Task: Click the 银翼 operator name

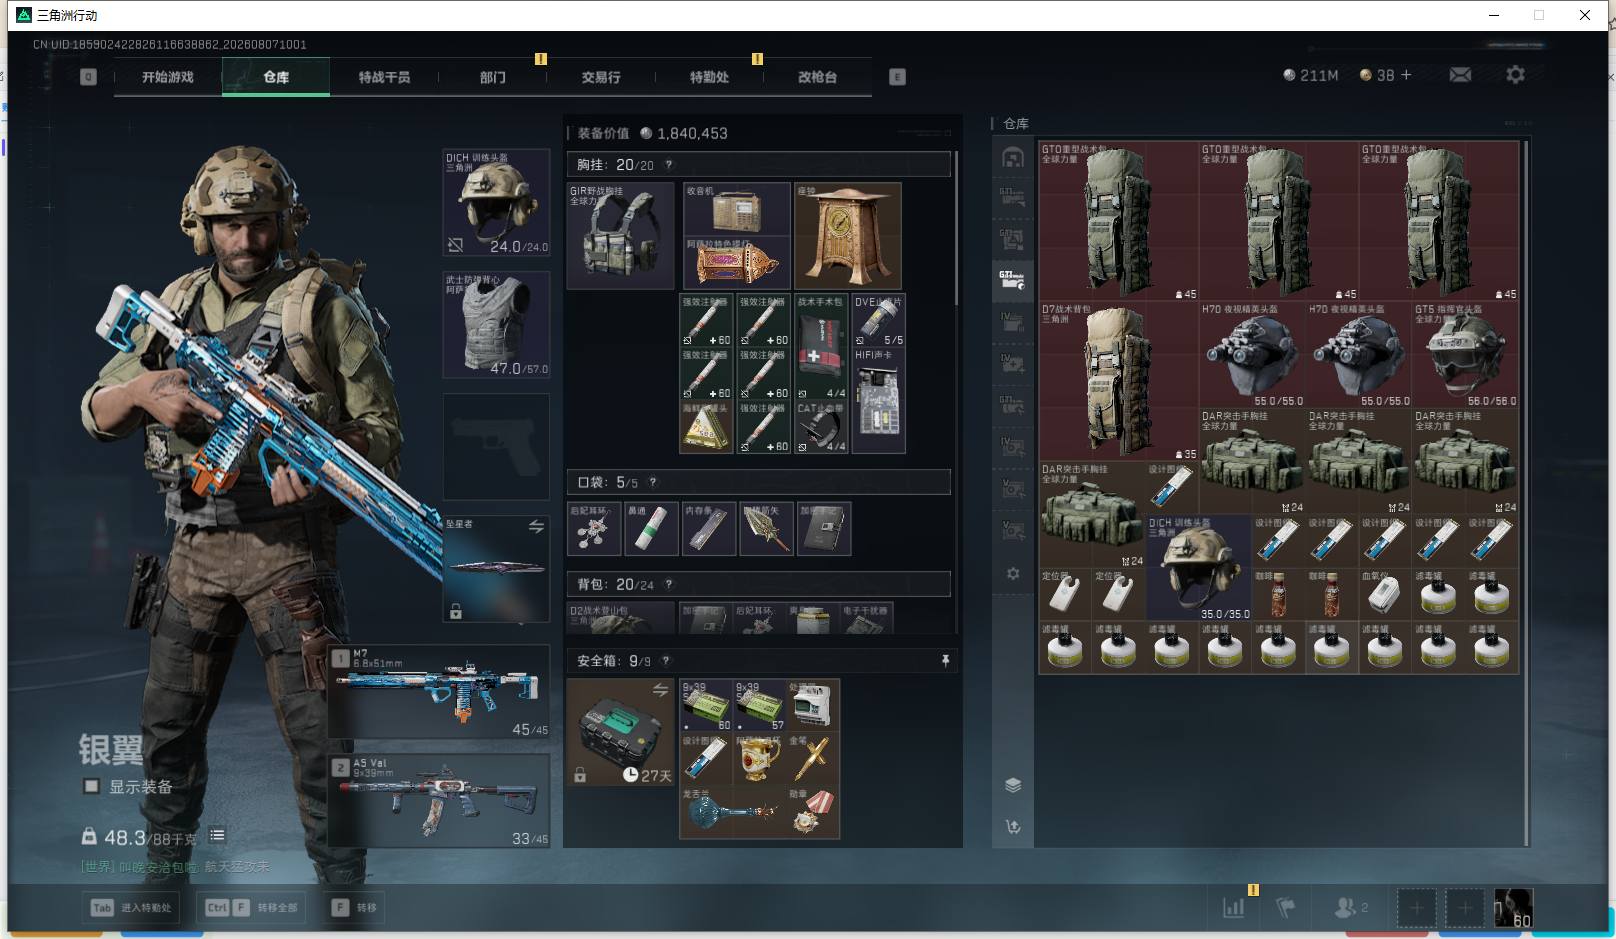Action: click(111, 749)
